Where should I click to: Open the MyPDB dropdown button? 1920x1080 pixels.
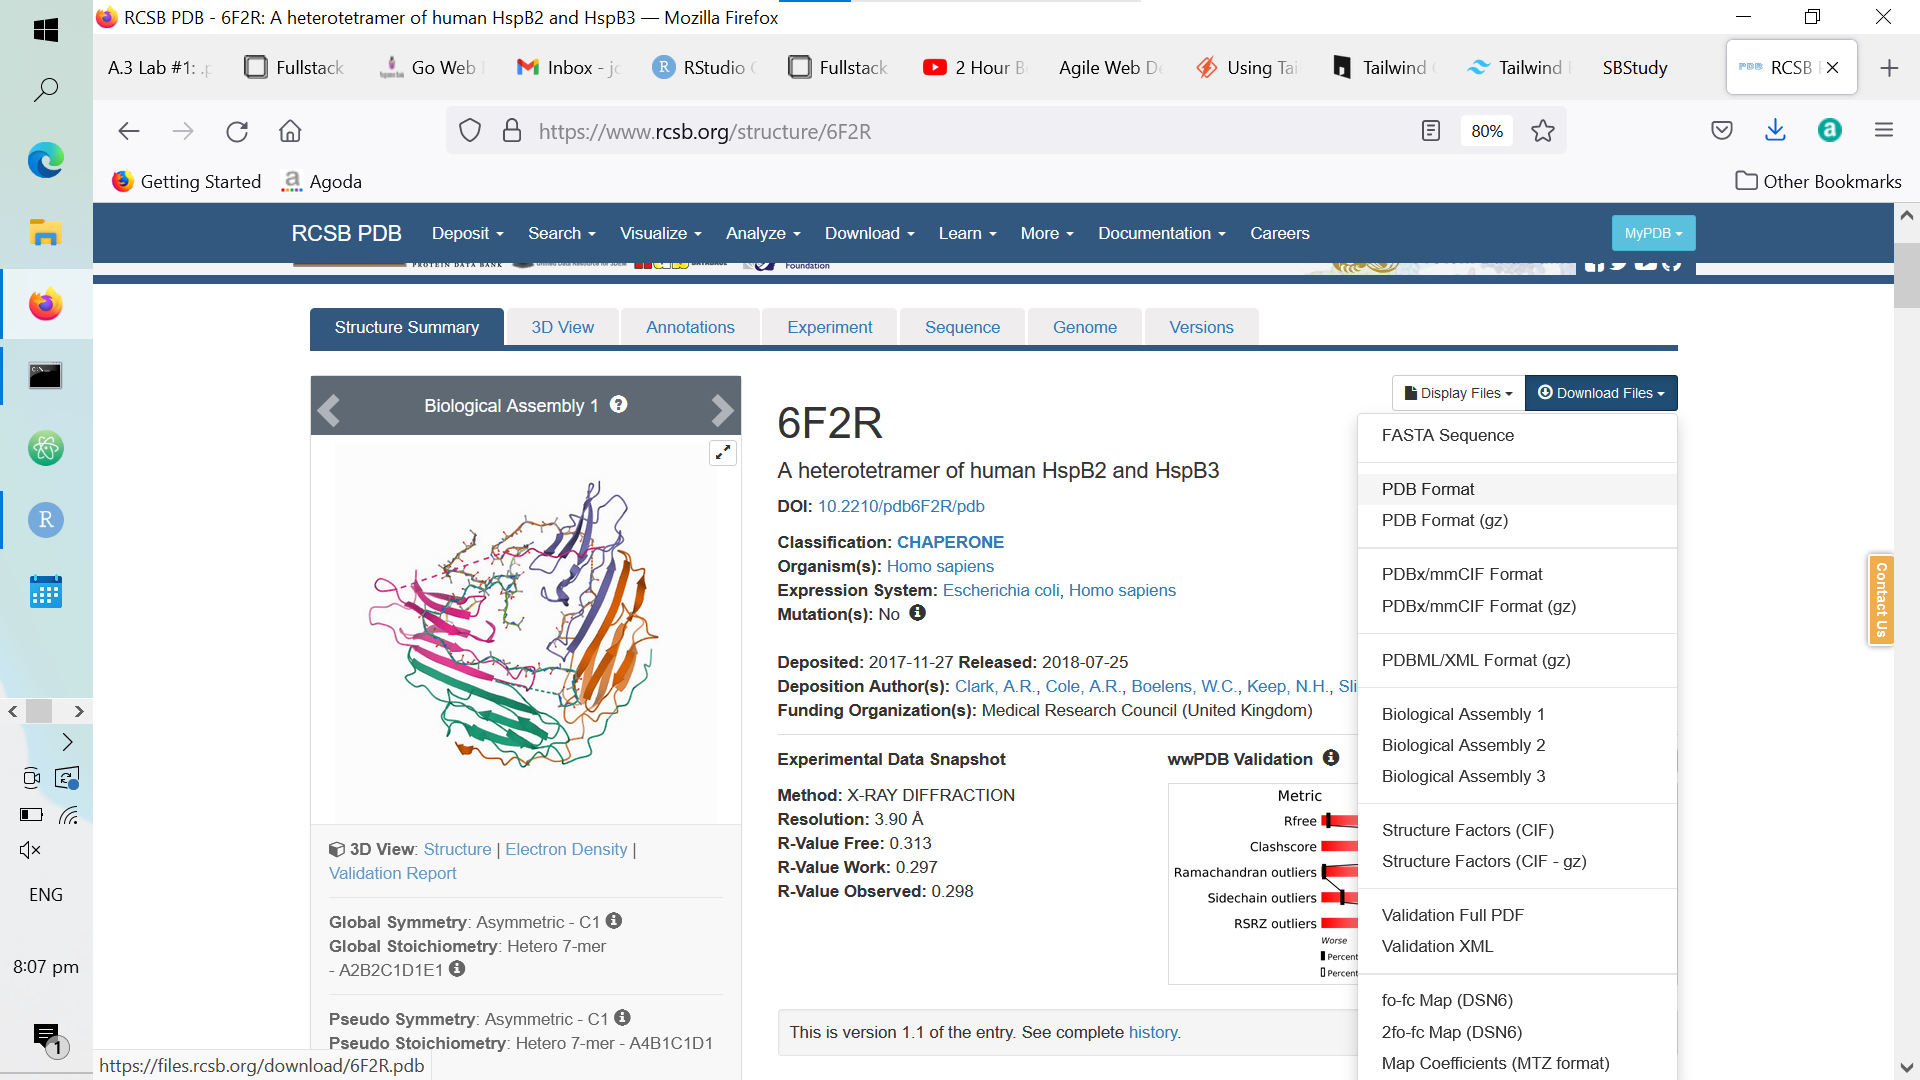pyautogui.click(x=1653, y=233)
